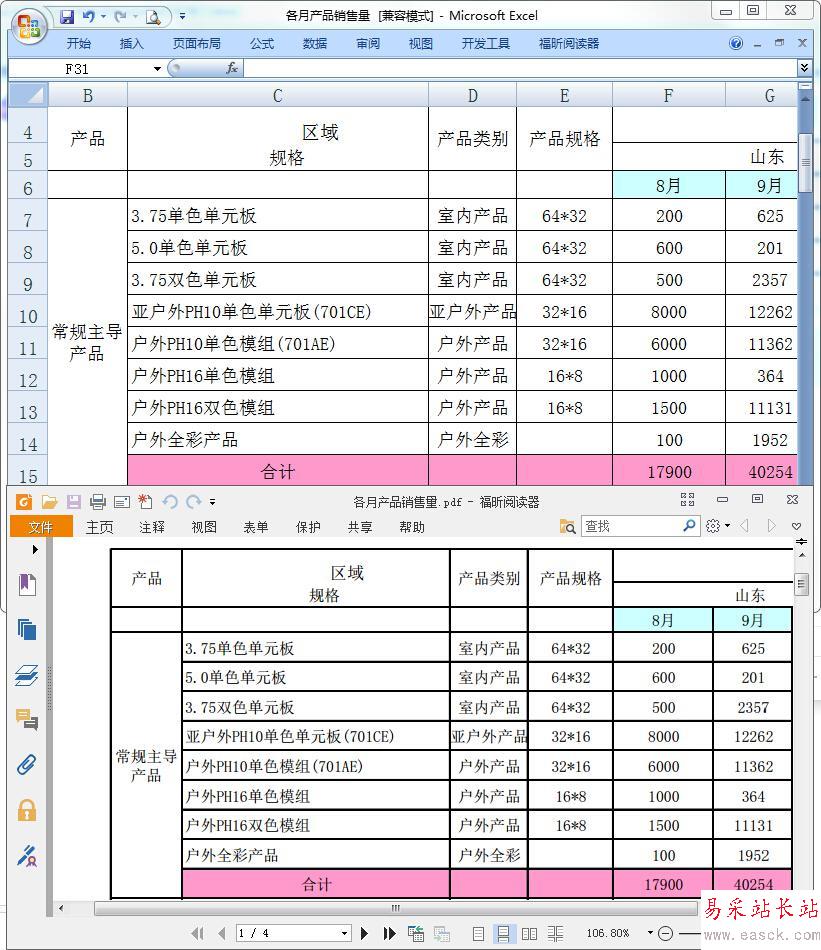Open Foxit attachments paperclip panel

26,765
